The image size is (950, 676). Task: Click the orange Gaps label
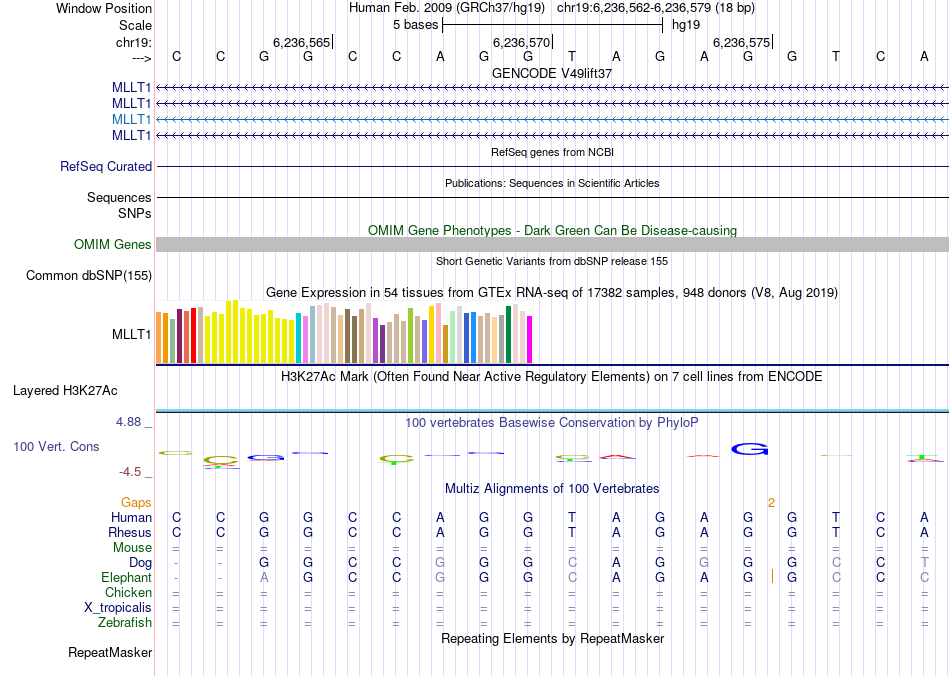tap(136, 502)
